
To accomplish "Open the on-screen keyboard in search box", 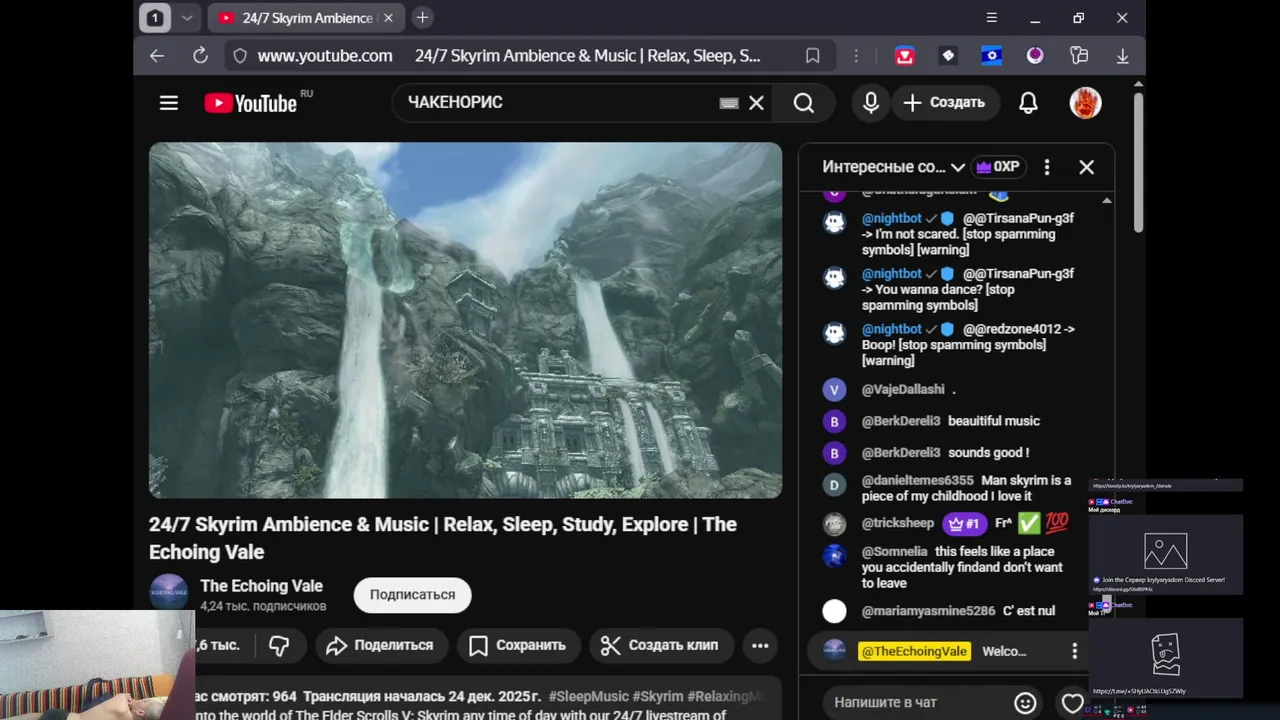I will click(729, 103).
